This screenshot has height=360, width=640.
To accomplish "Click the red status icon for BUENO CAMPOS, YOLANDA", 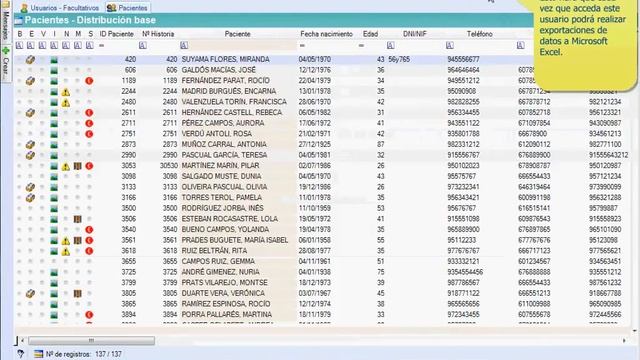I will click(x=89, y=230).
